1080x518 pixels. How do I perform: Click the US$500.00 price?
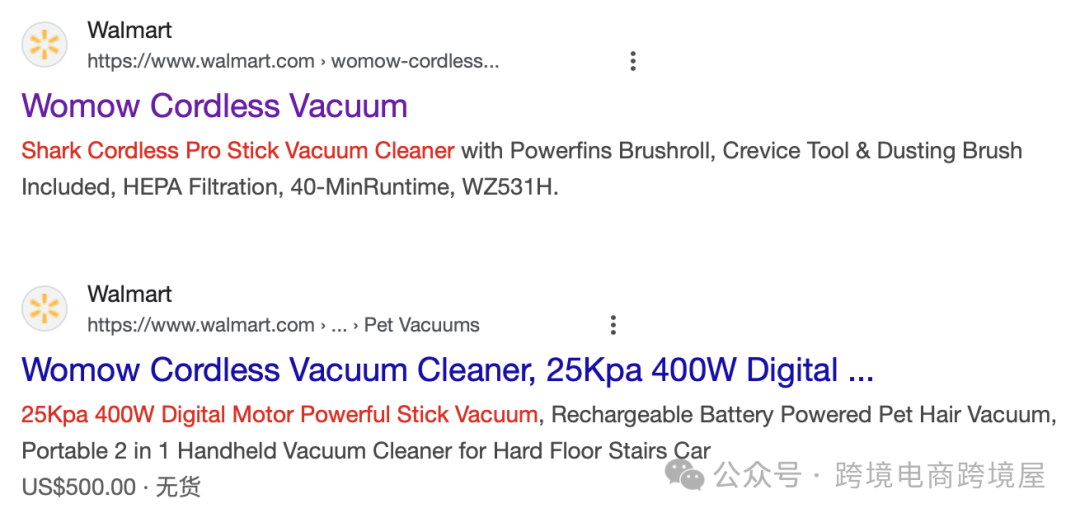78,487
